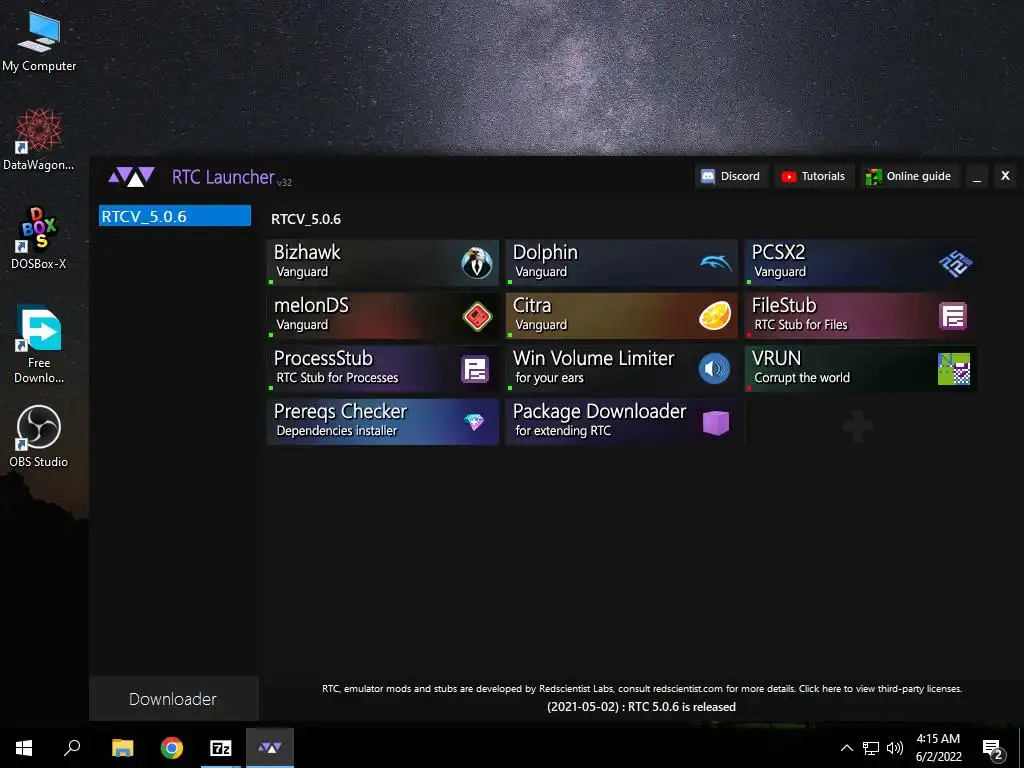This screenshot has width=1024, height=768.
Task: Click the melonDS red diamond icon
Action: pyautogui.click(x=477, y=316)
